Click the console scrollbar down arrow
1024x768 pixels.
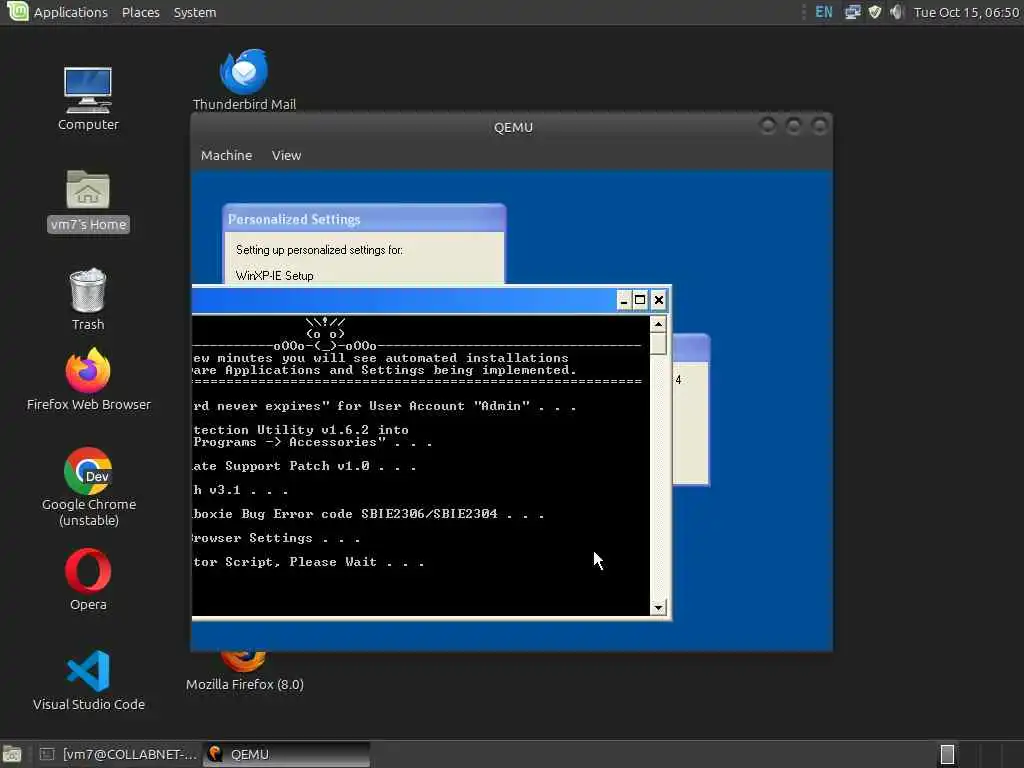pyautogui.click(x=658, y=607)
